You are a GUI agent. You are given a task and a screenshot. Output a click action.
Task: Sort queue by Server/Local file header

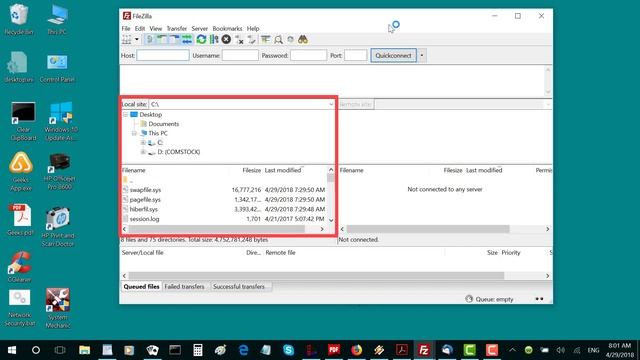coord(142,253)
